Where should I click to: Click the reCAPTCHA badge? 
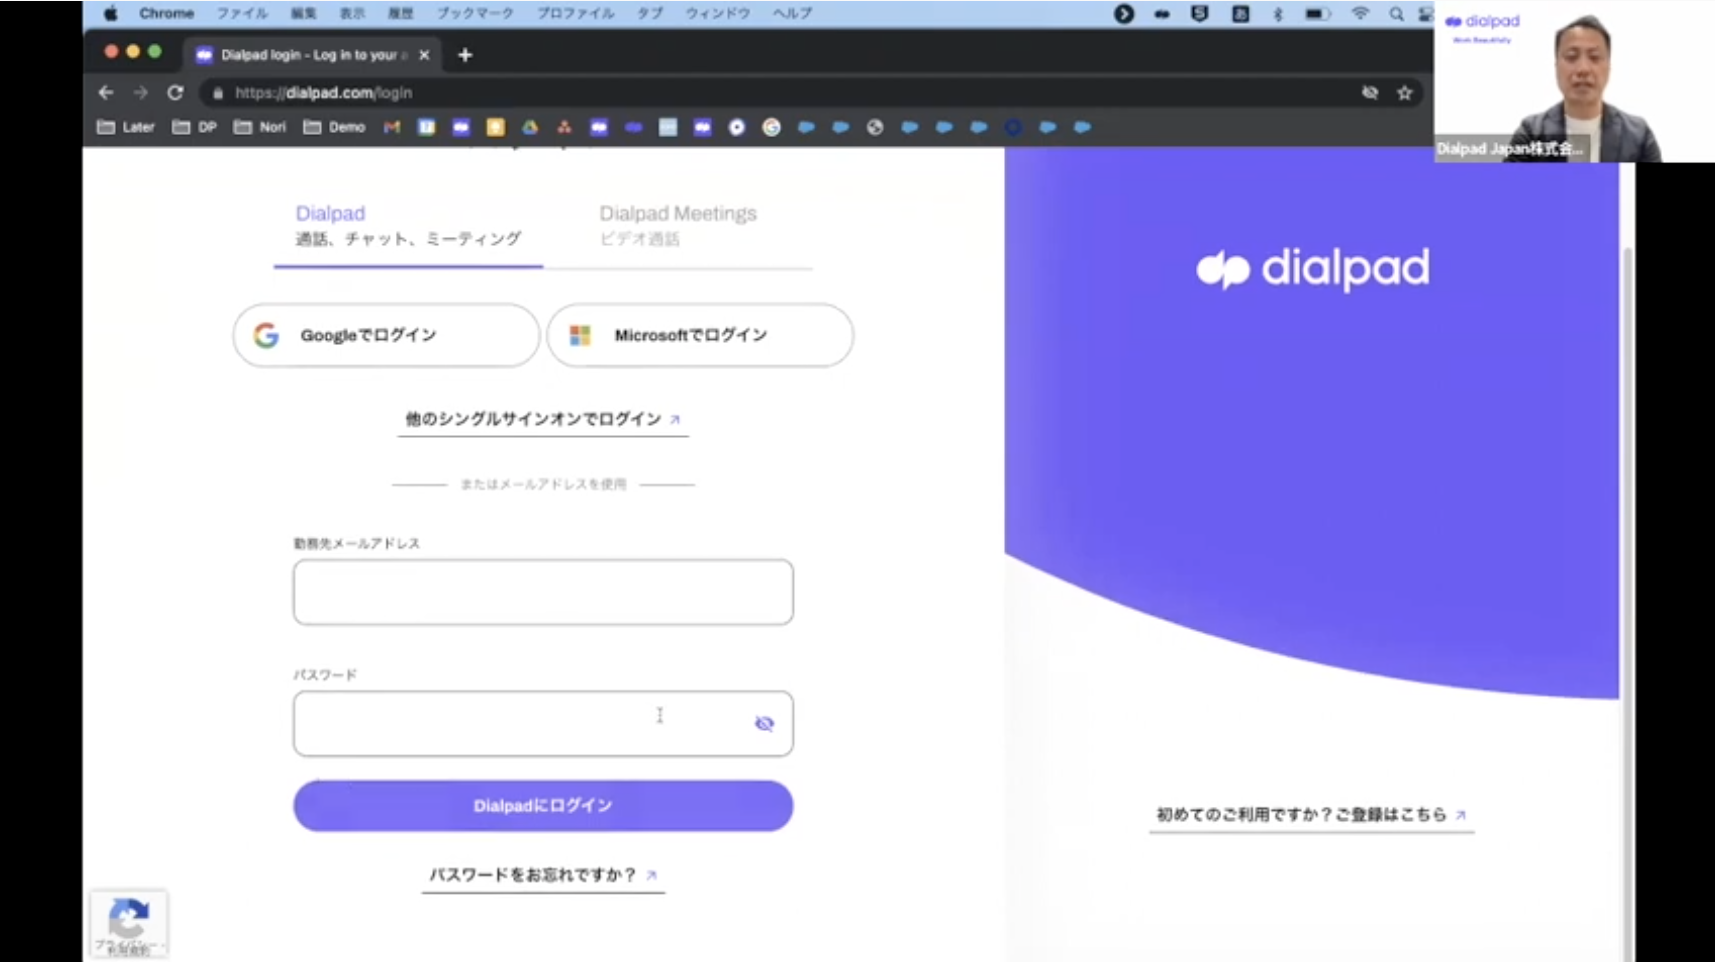pos(129,924)
